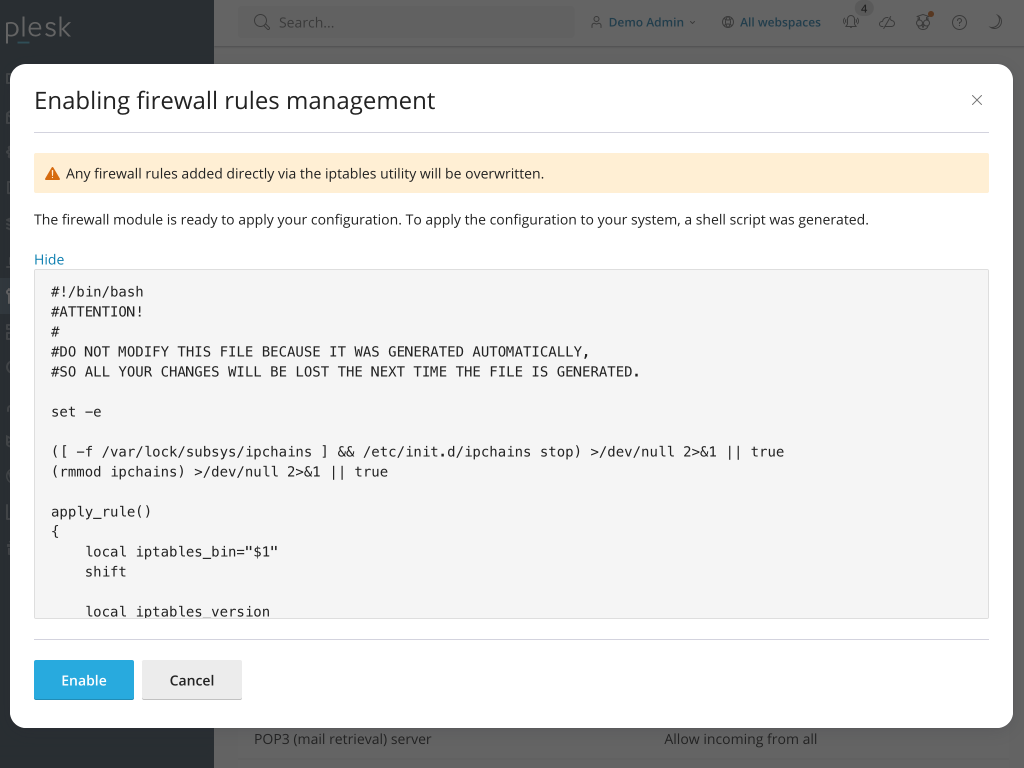Click the Plesk logo in the top-left corner
The image size is (1024, 768).
coord(40,29)
